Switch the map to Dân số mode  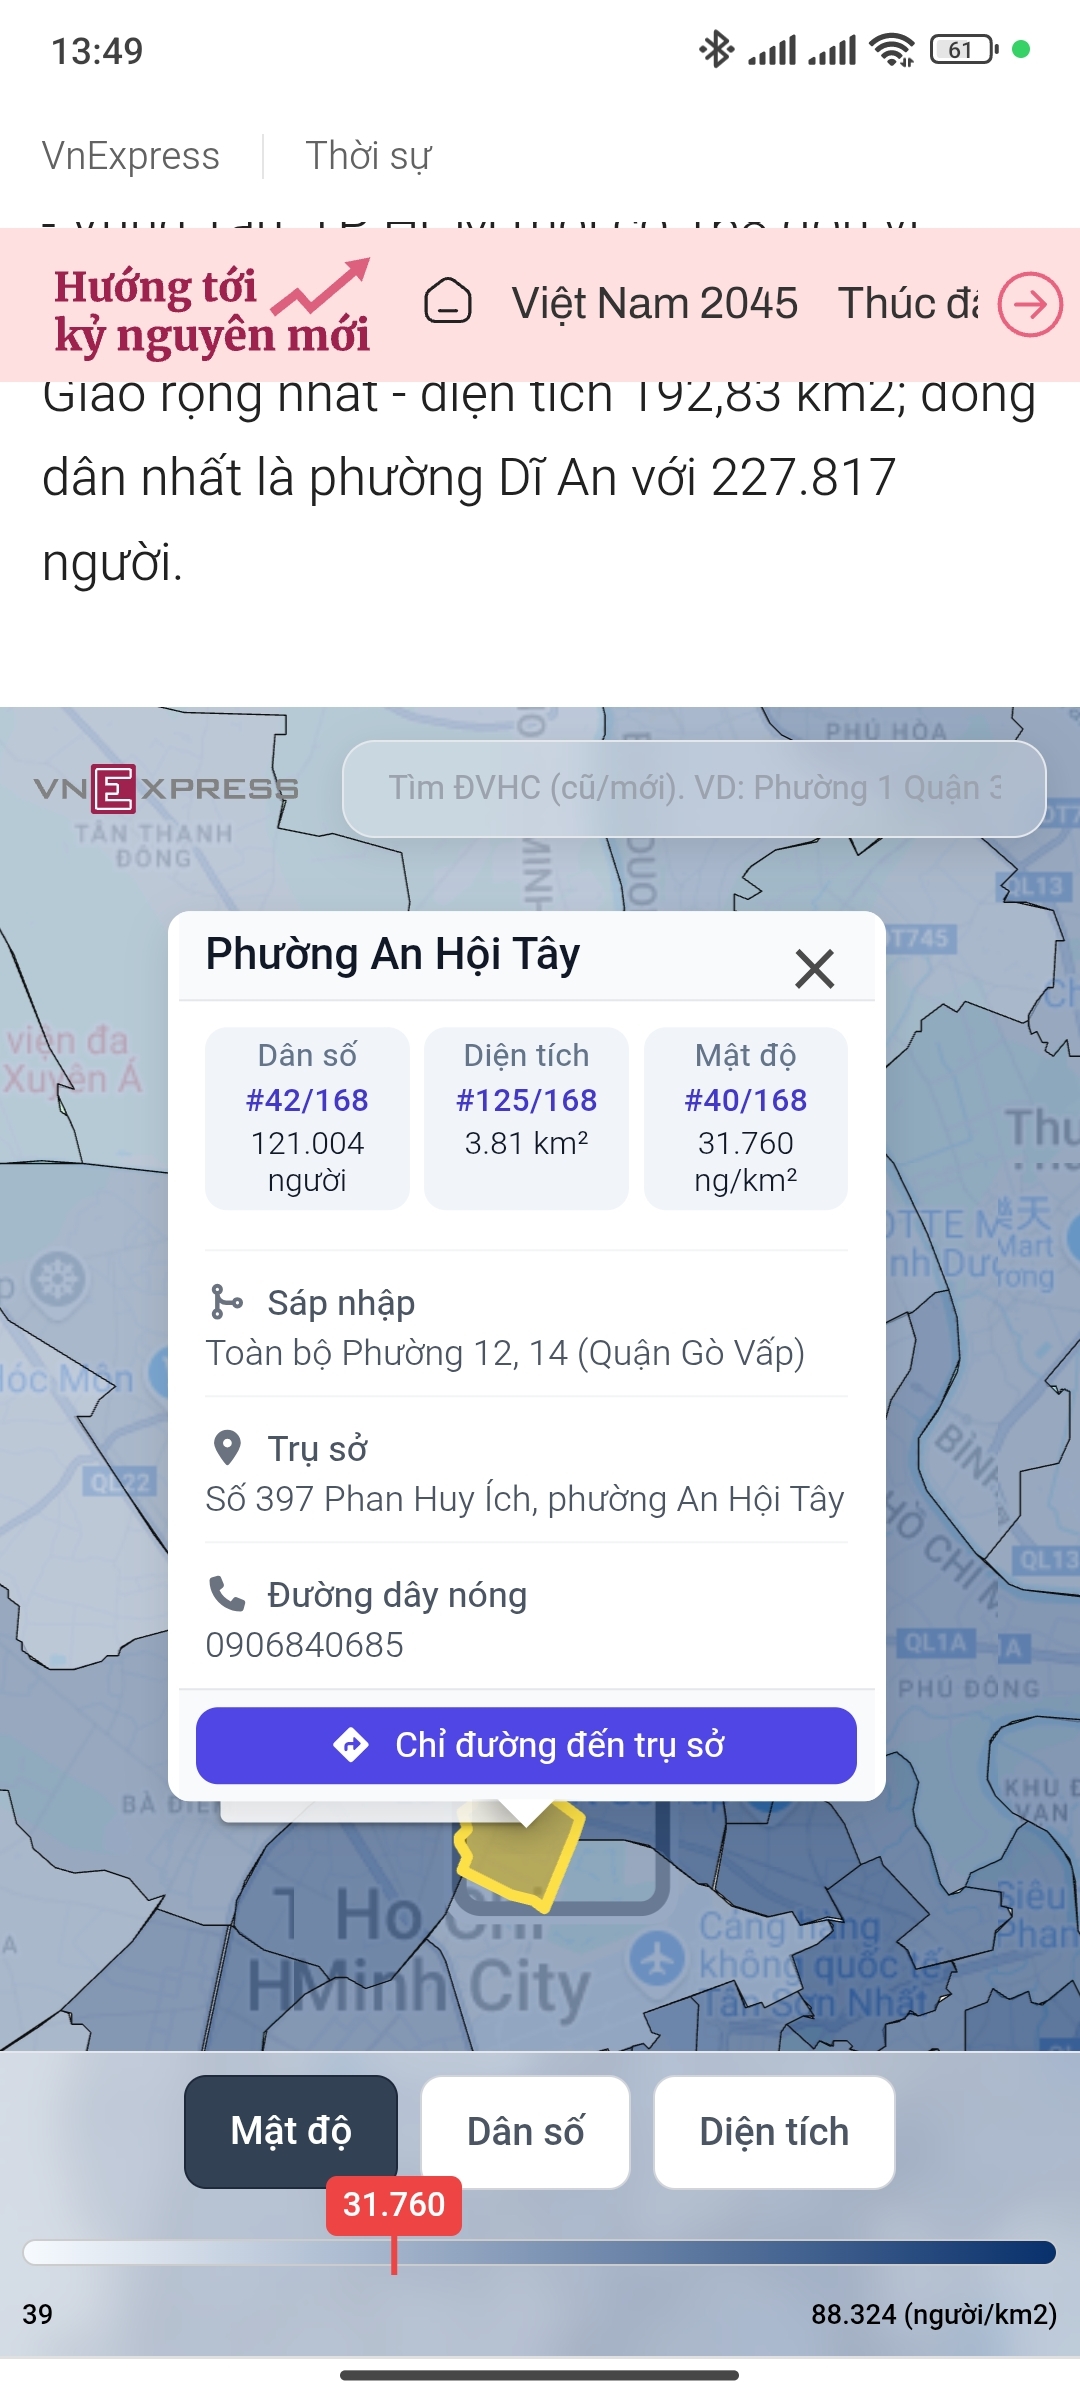pyautogui.click(x=525, y=2131)
